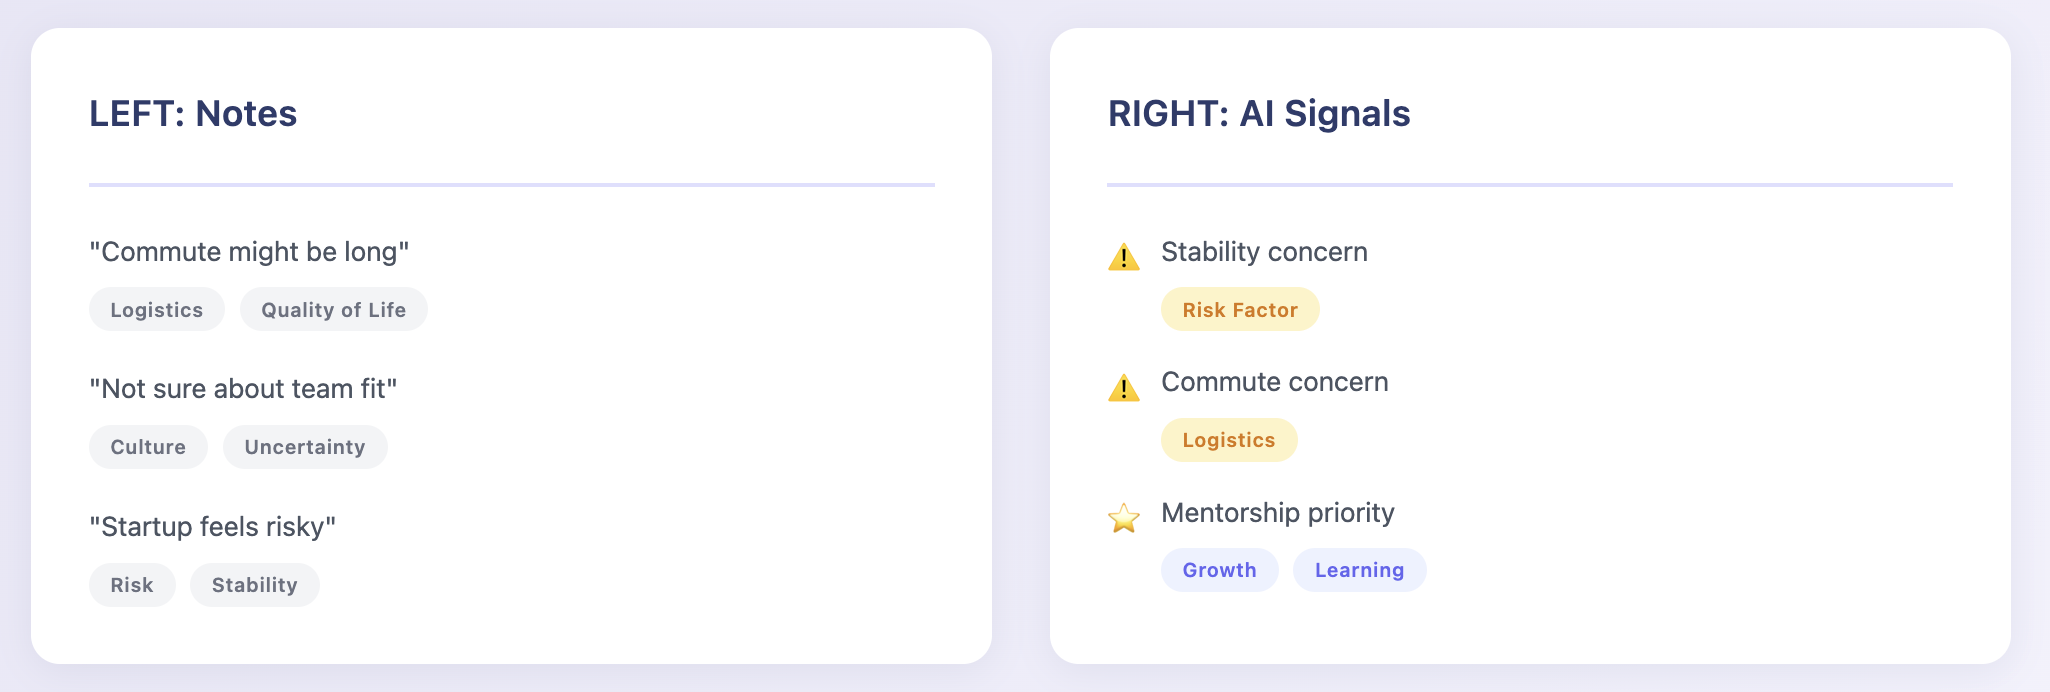Select the Learning badge
Screen dimensions: 2050x692
[1359, 569]
